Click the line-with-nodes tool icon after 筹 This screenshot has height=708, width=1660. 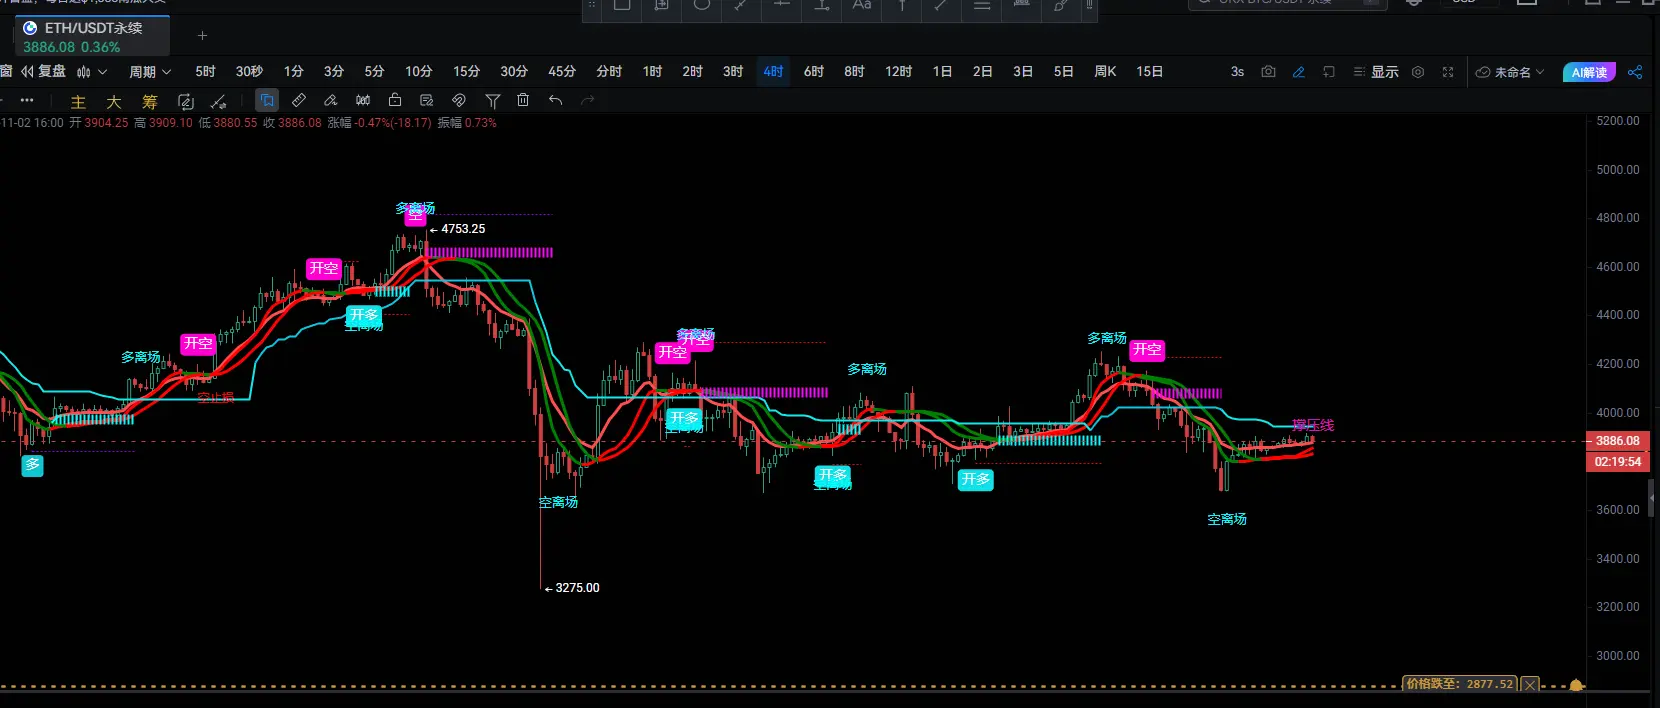click(218, 101)
